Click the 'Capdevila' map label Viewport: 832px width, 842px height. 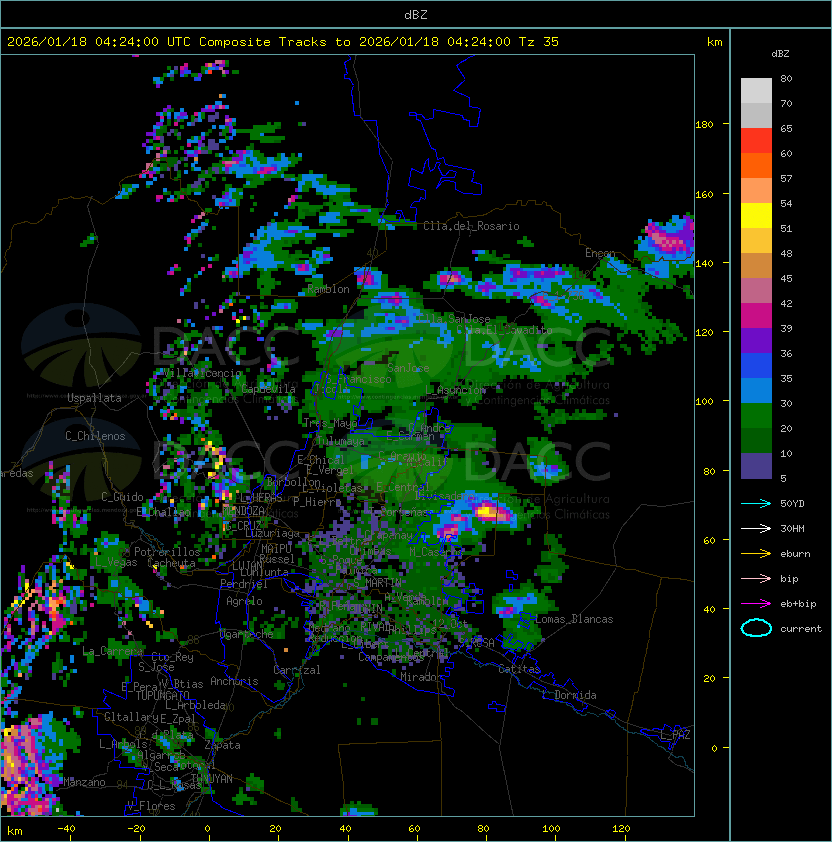(269, 389)
